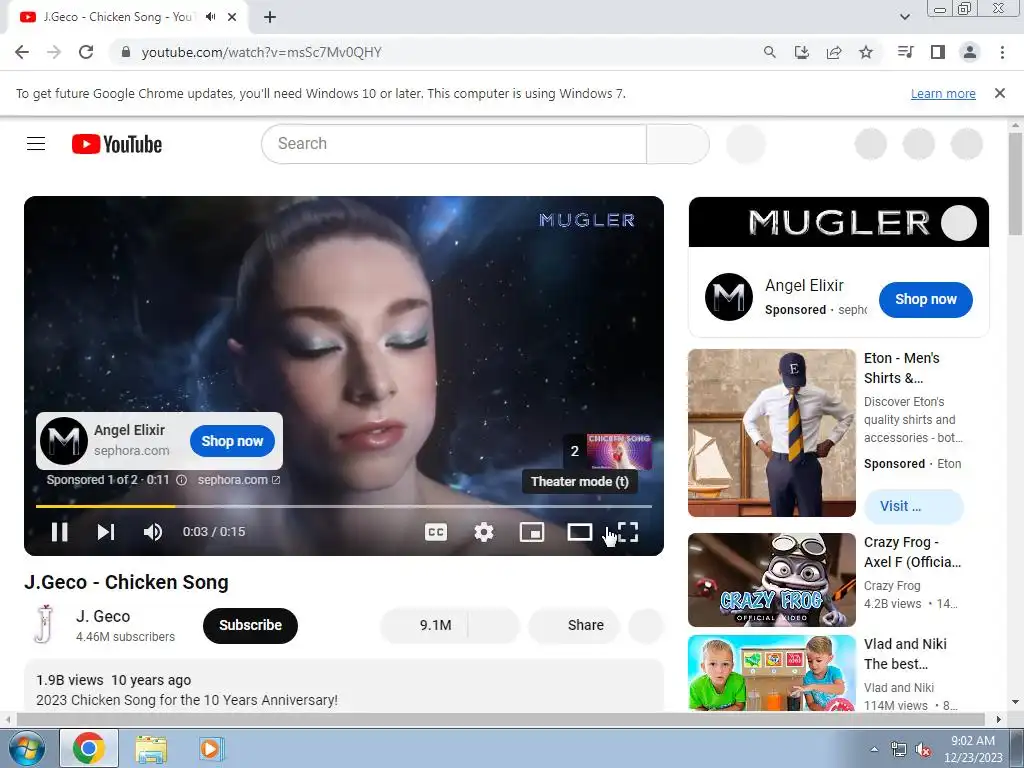
Task: Open Crazy Frog Axel F thumbnail
Action: tap(772, 580)
